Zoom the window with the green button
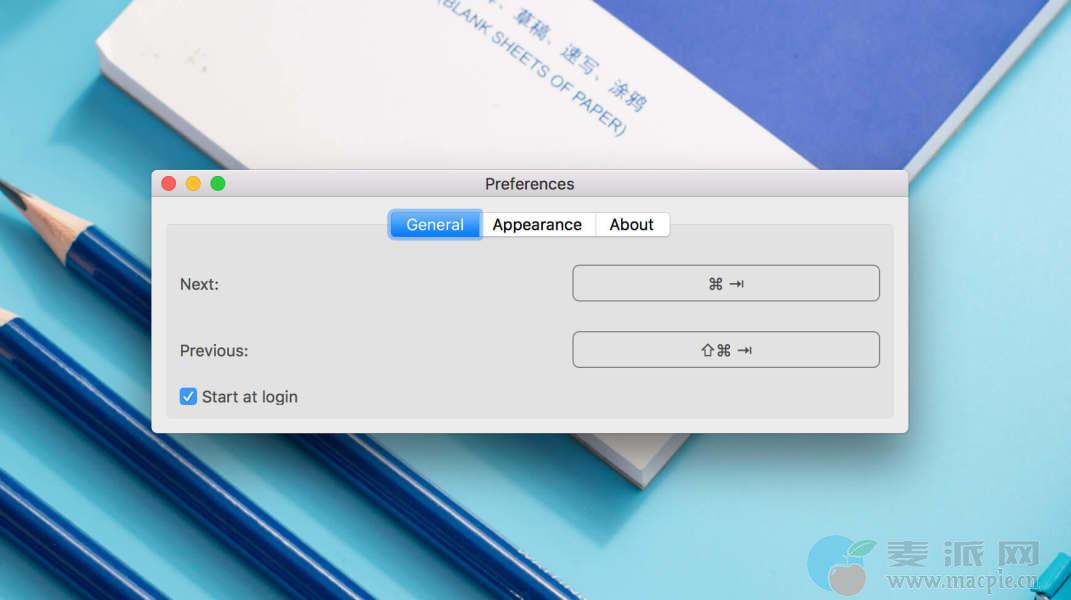Image resolution: width=1071 pixels, height=600 pixels. coord(217,184)
